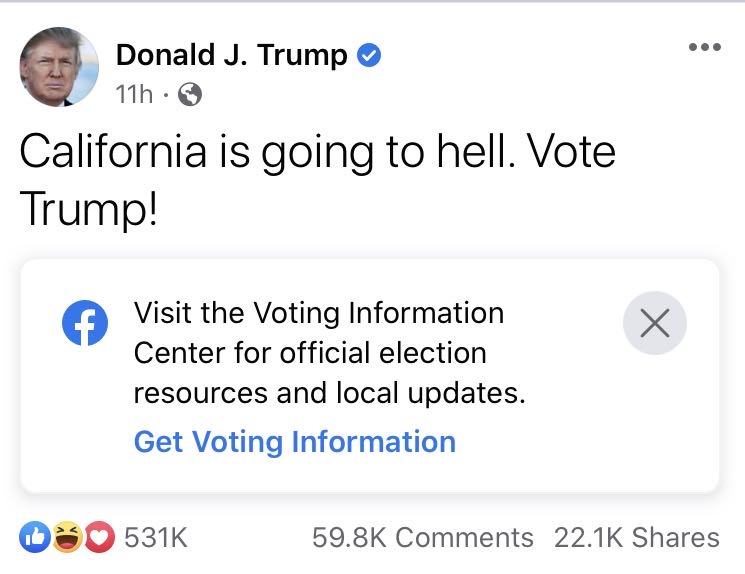This screenshot has width=745, height=574.
Task: Open the Get Voting Information link
Action: (295, 442)
